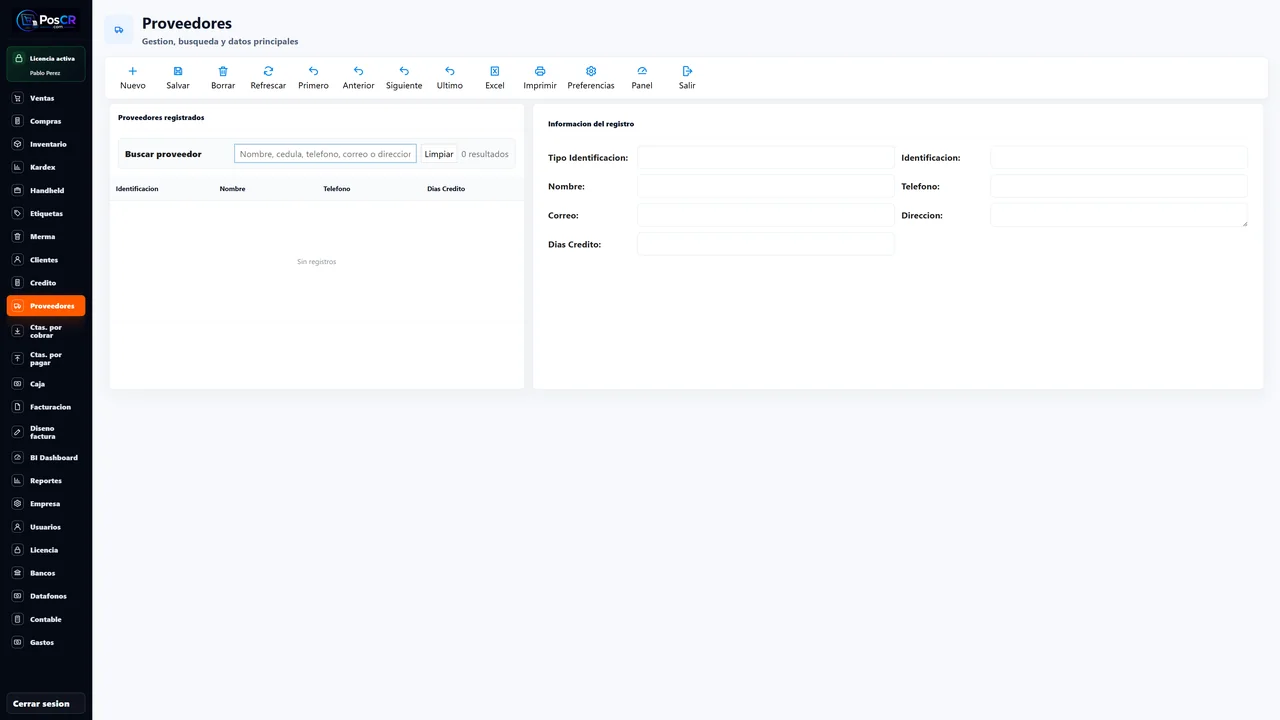Click the Nombre input field
The height and width of the screenshot is (720, 1280).
(766, 187)
